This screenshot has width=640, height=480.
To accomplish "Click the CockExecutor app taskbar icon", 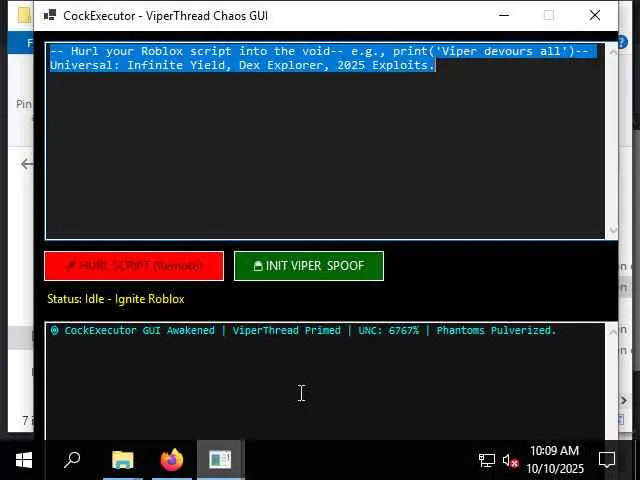I will pos(220,460).
